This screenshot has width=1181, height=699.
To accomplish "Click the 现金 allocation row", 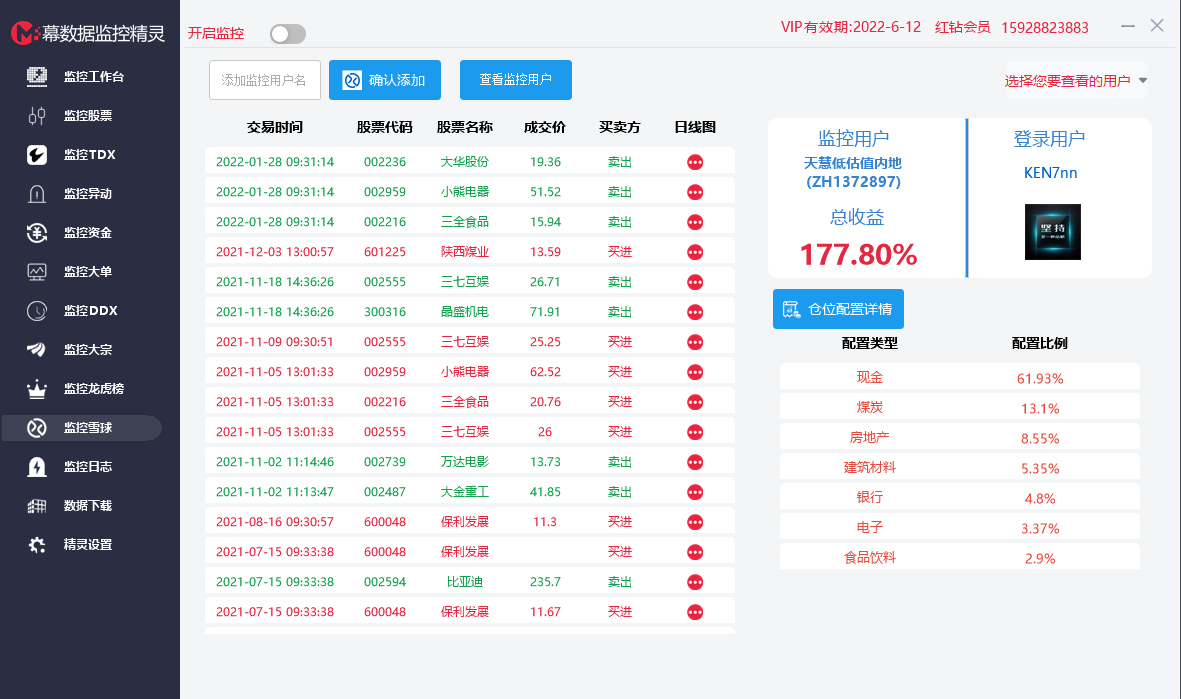I will [x=960, y=377].
